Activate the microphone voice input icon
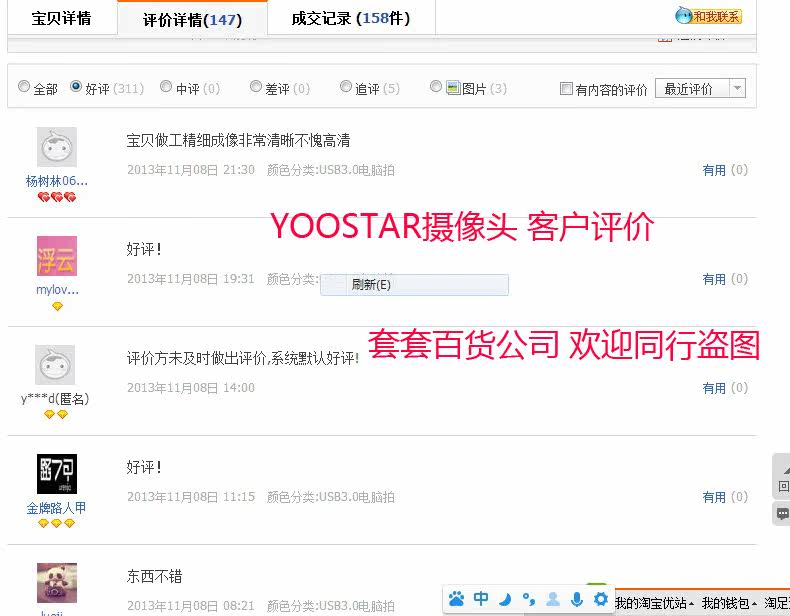The width and height of the screenshot is (790, 616). (577, 599)
